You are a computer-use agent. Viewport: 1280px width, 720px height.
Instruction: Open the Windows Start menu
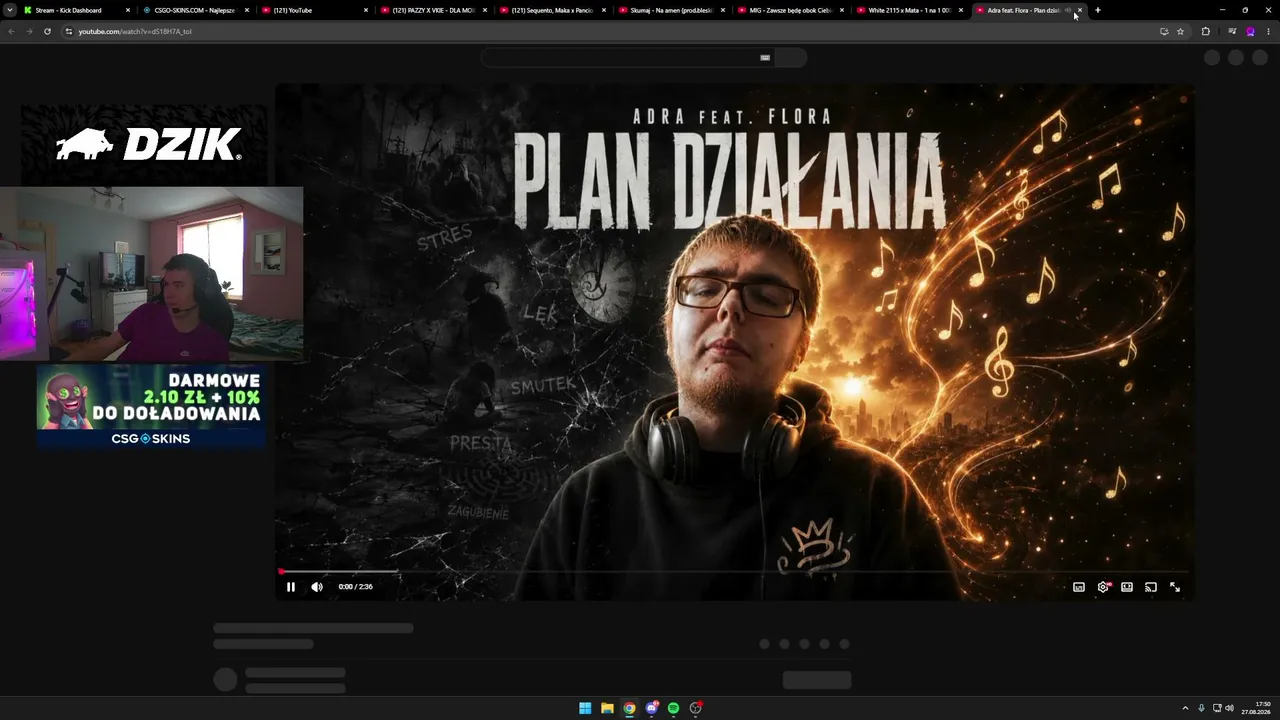click(x=585, y=708)
